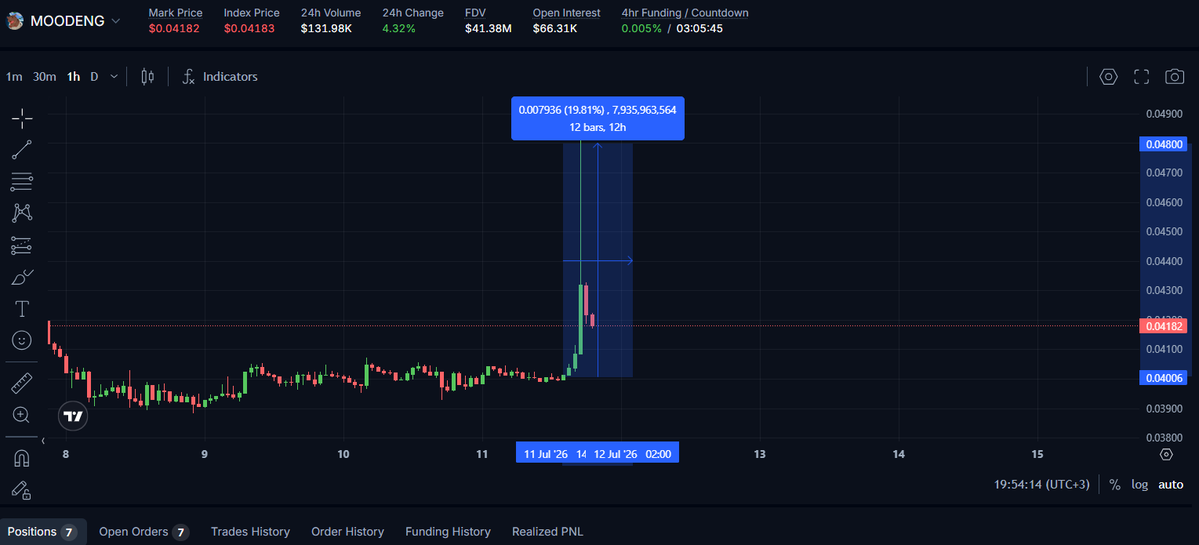Select the D daily timeframe
Image resolution: width=1199 pixels, height=545 pixels.
94,76
